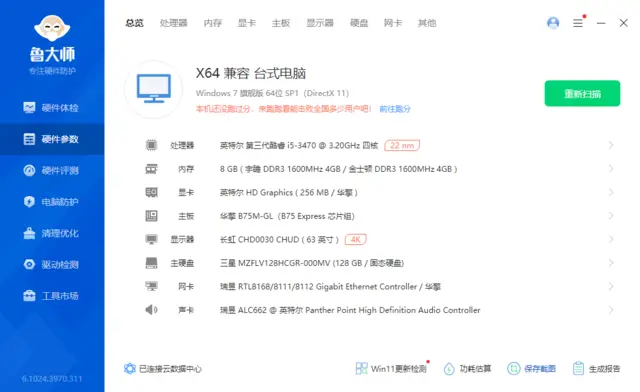Switch to the 网卡 tab
This screenshot has height=392, width=640.
393,23
